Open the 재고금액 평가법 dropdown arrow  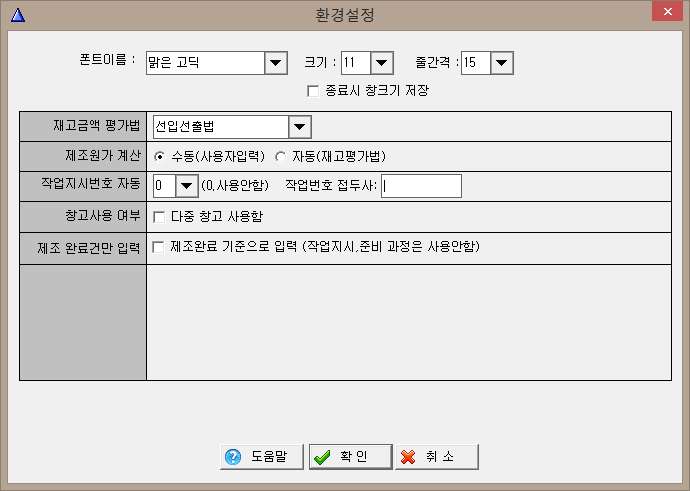coord(300,127)
